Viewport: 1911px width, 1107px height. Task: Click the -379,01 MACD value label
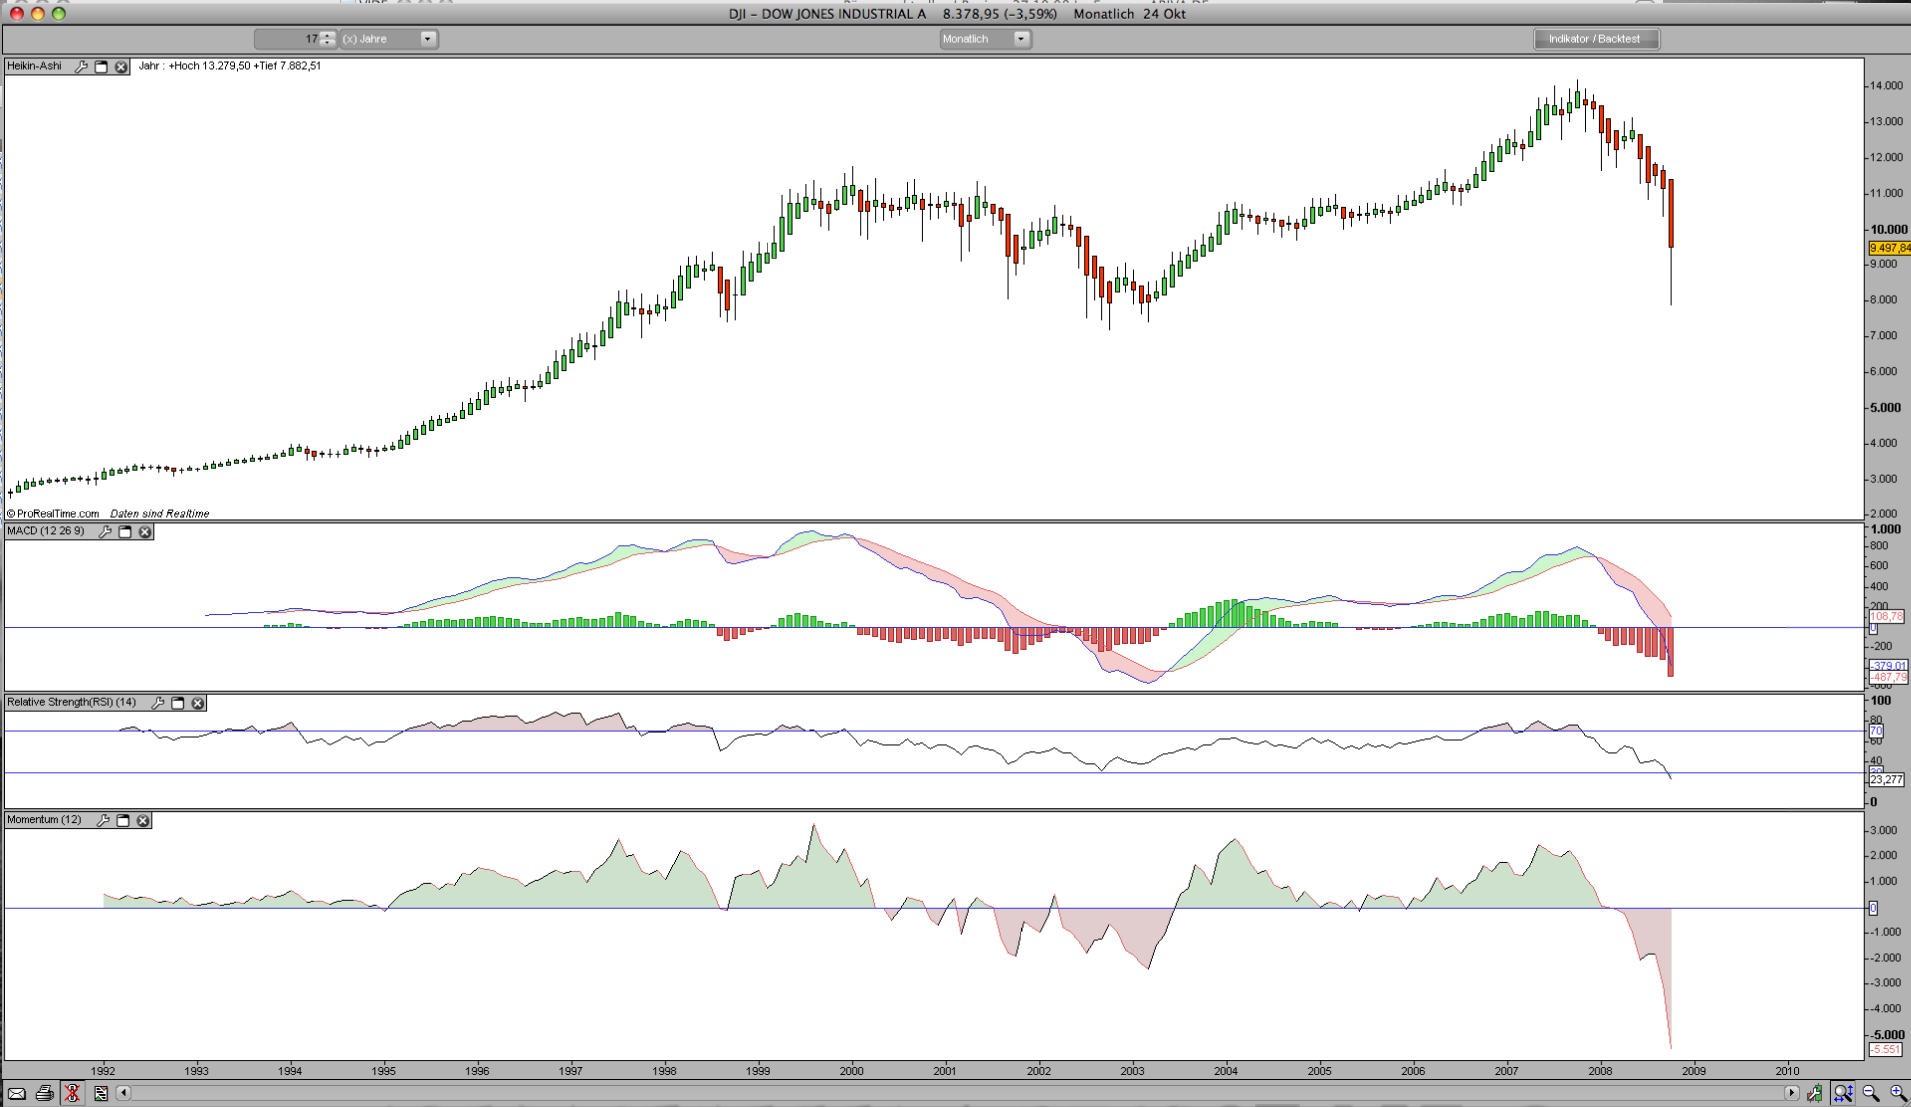tap(1888, 666)
